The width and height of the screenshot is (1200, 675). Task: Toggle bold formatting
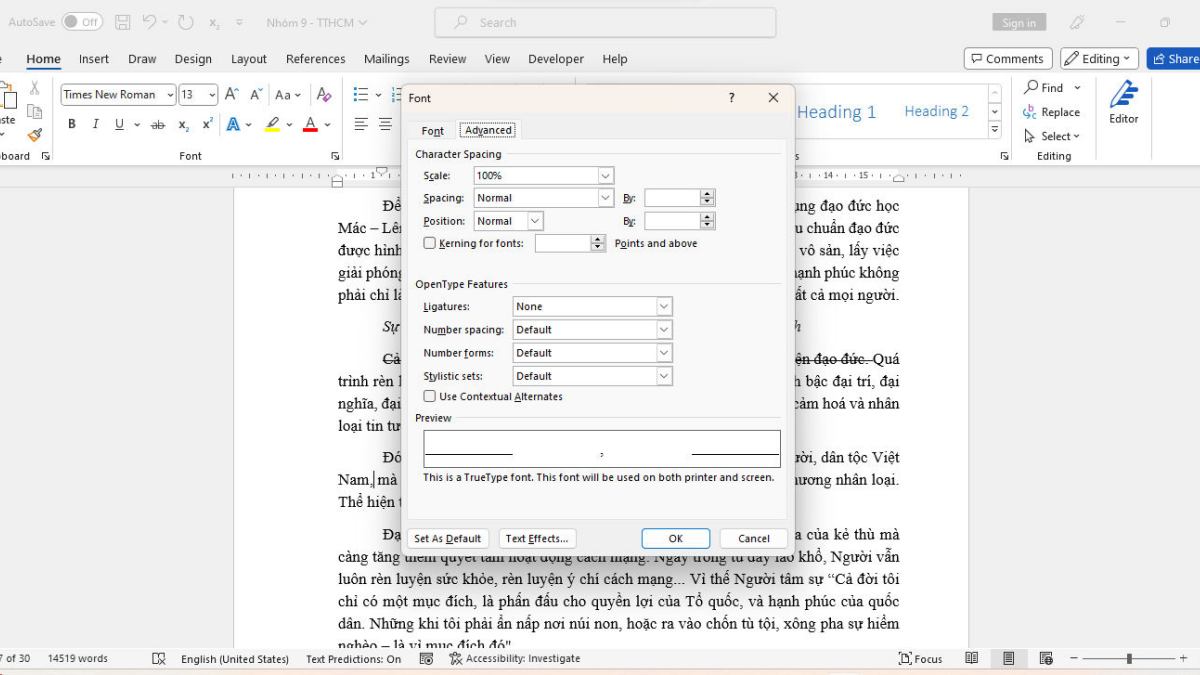[x=71, y=123]
